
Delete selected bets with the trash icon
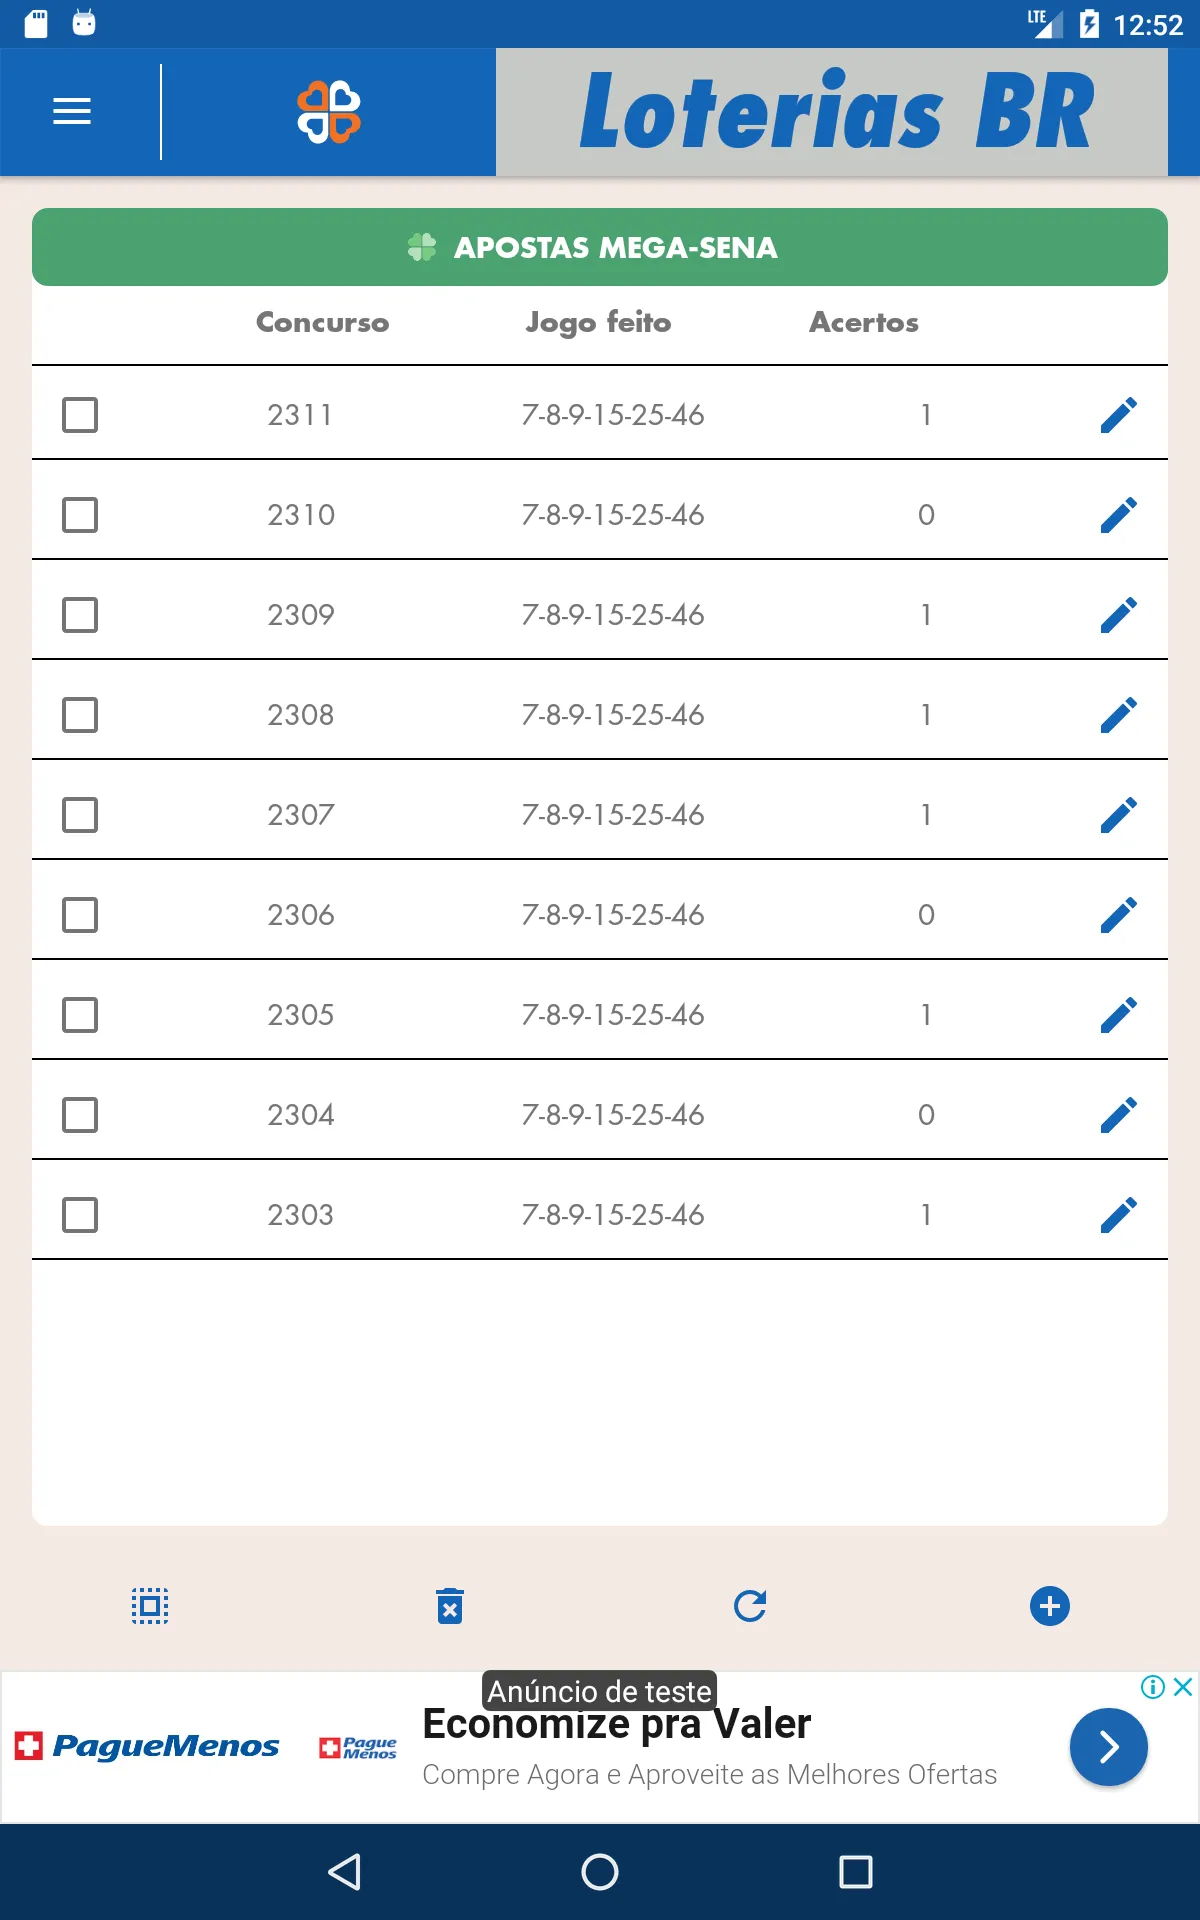coord(450,1606)
